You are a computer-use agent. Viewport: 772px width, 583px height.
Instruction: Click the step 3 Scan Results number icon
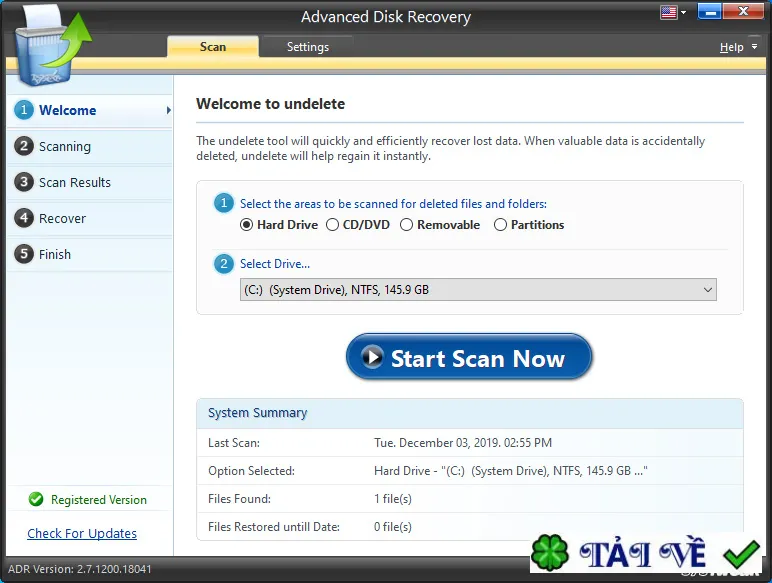pos(24,182)
